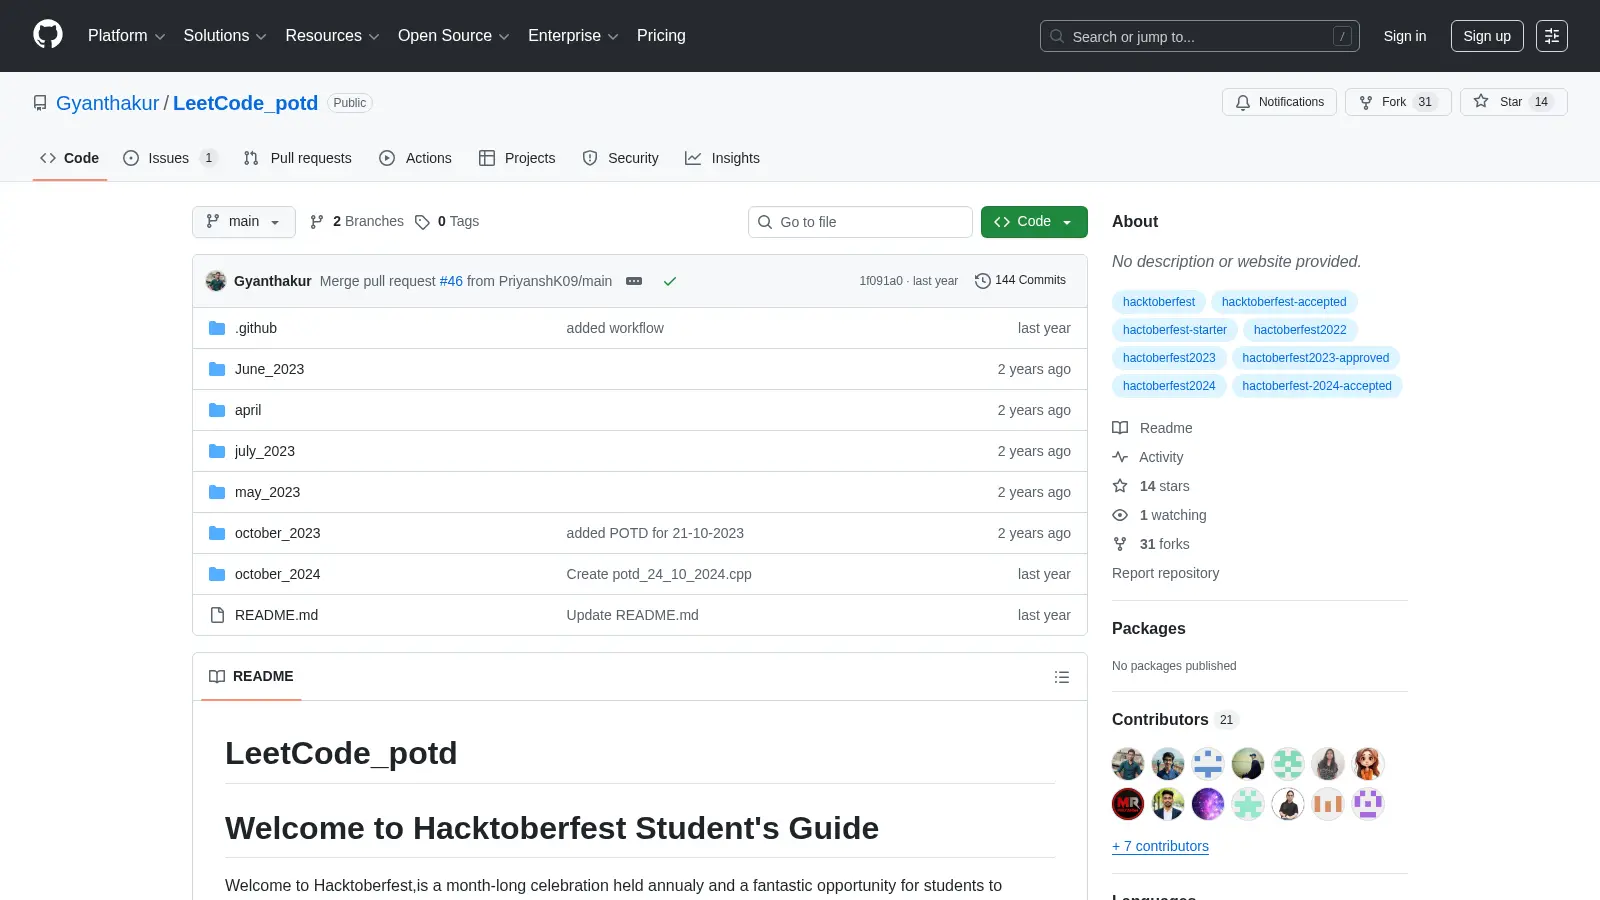1600x900 pixels.
Task: Click commit hash 1f091a0
Action: (x=881, y=281)
